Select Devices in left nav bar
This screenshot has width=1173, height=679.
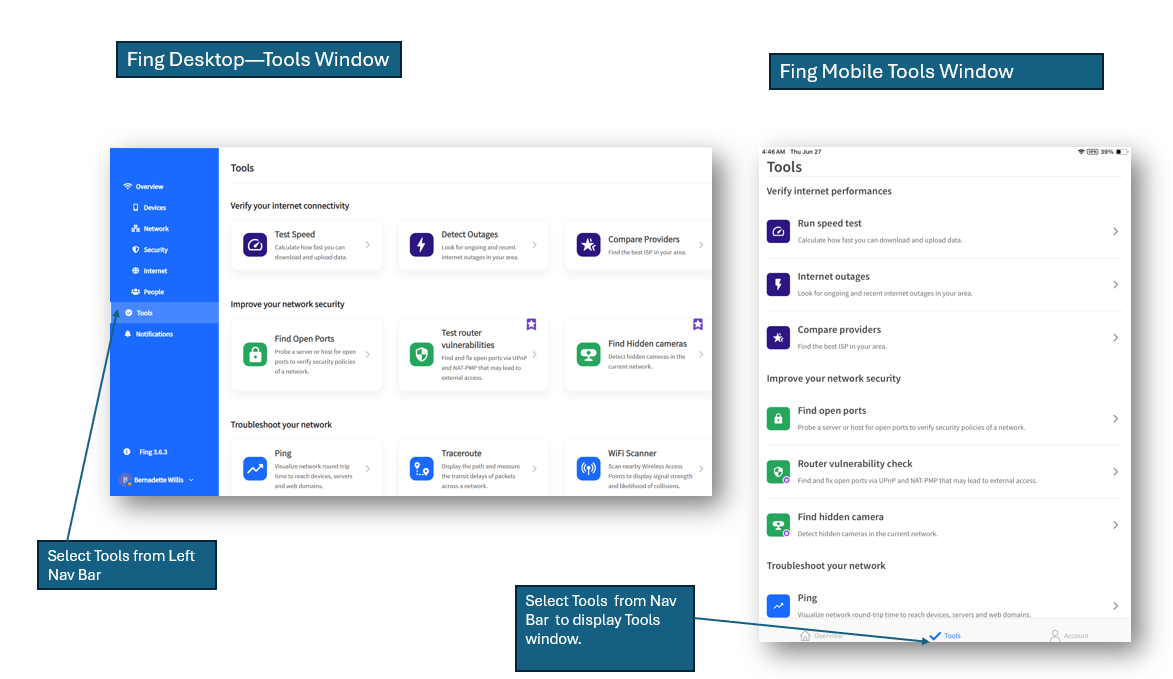pyautogui.click(x=154, y=208)
